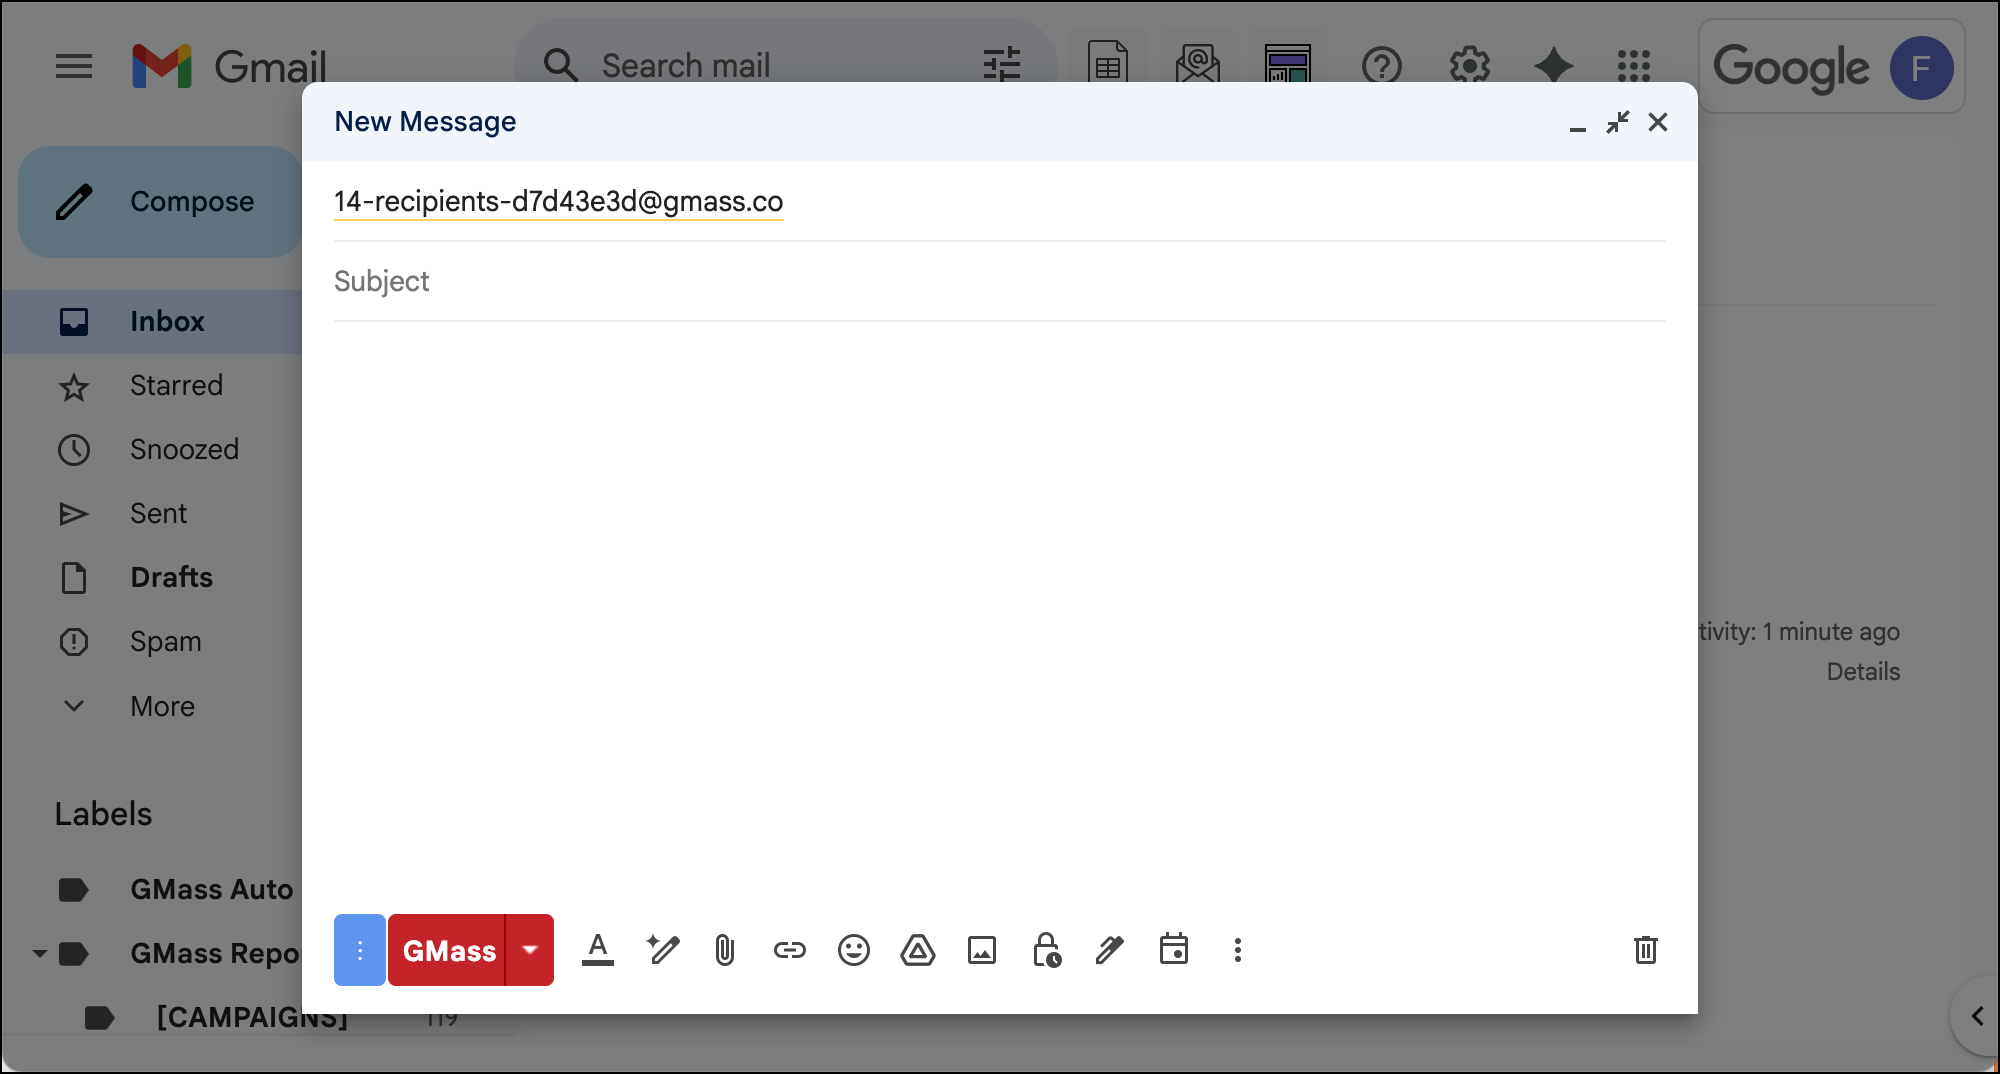Screen dimensions: 2000x1074
Task: Click the calendar scheduling icon
Action: click(x=1173, y=950)
